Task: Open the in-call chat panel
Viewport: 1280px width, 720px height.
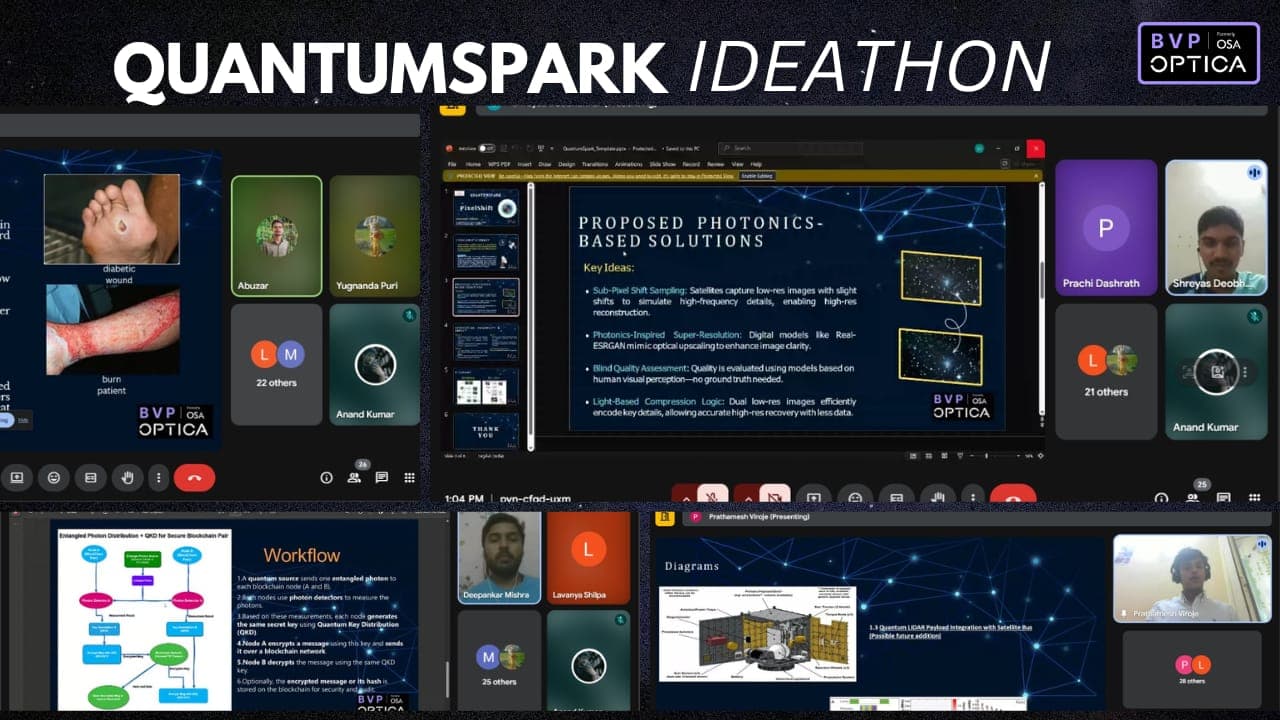Action: coord(381,477)
